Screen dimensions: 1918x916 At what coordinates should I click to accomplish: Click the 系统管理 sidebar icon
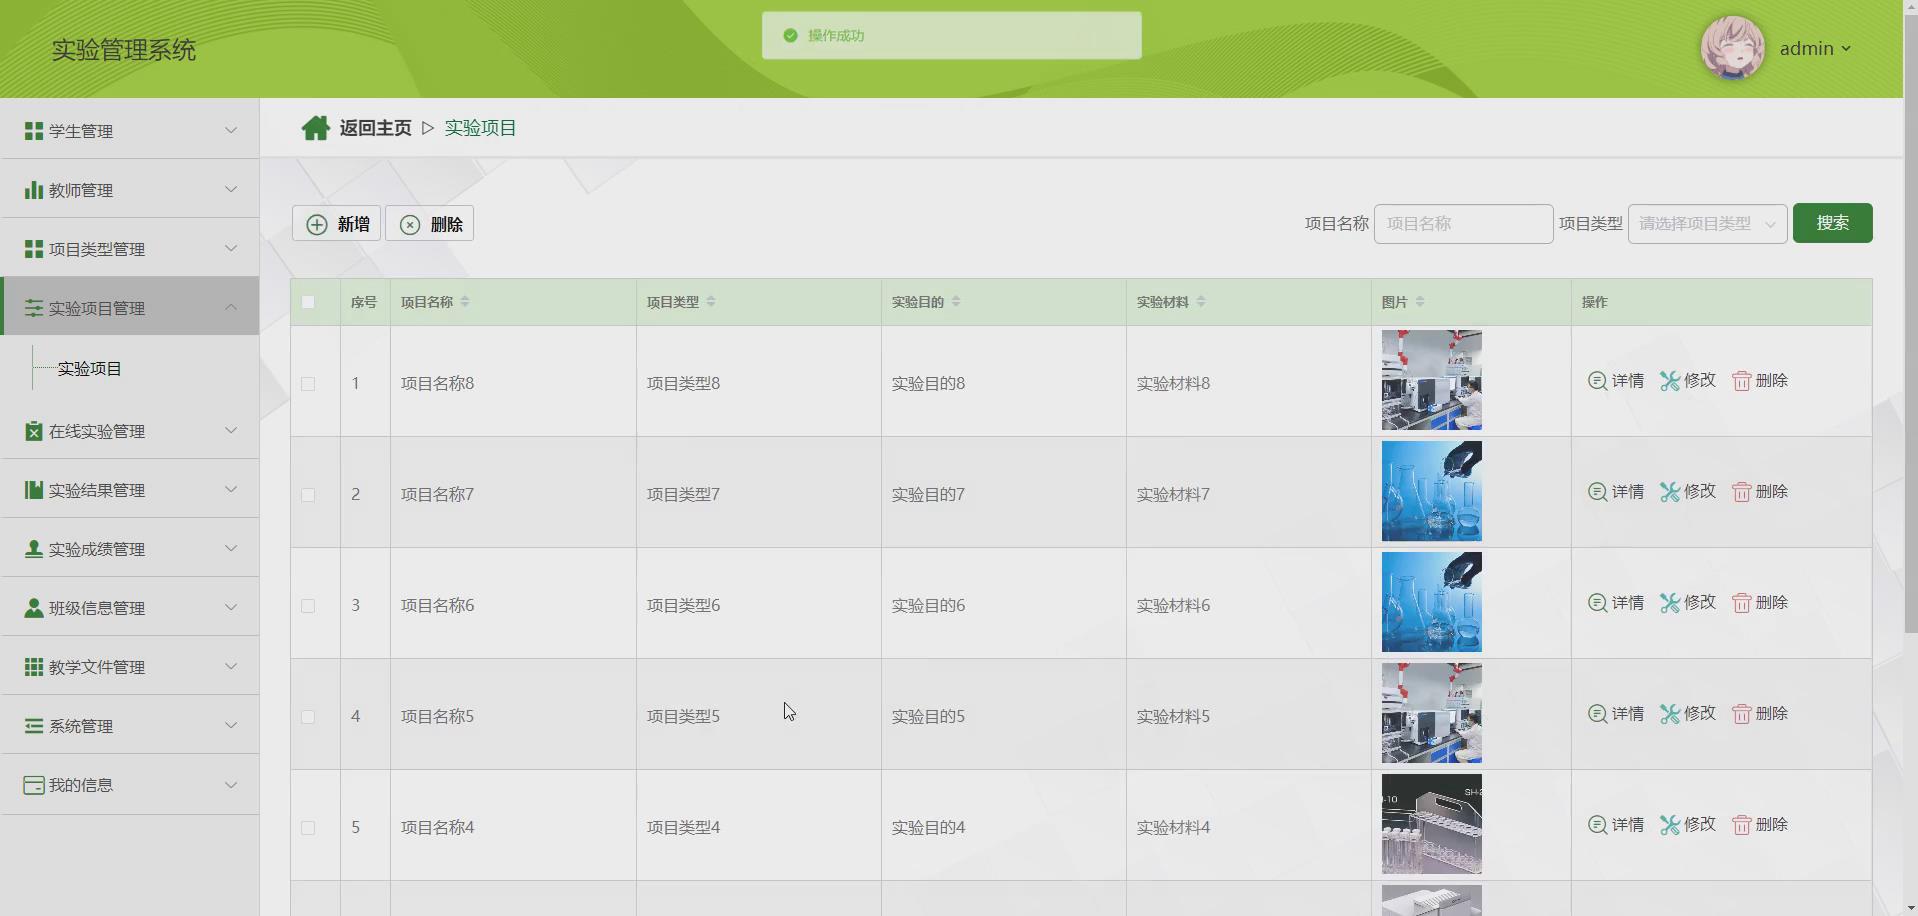[31, 726]
